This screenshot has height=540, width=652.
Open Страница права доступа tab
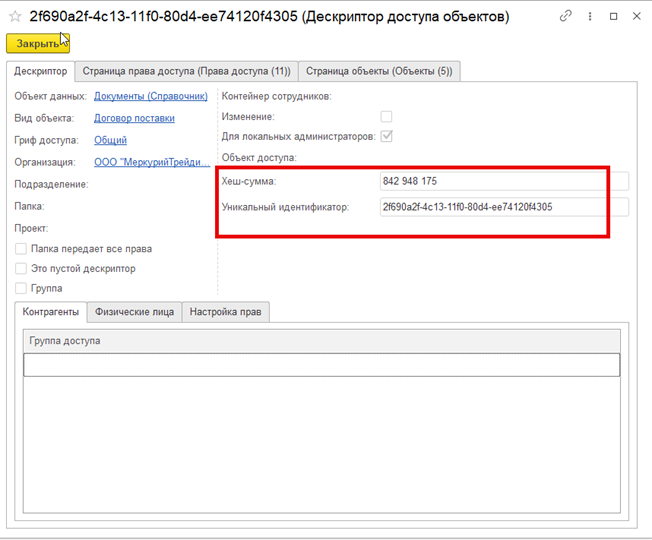[x=186, y=71]
